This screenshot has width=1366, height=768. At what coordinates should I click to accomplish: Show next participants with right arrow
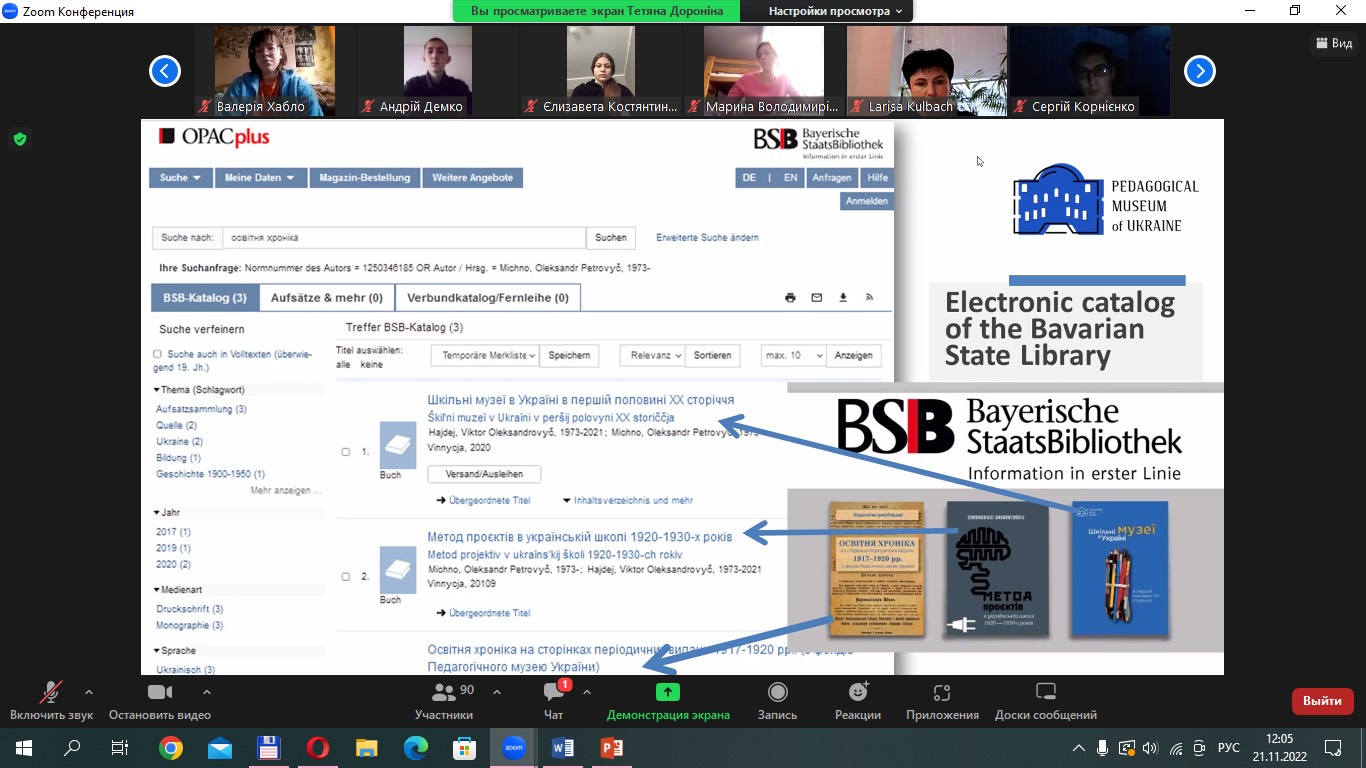tap(1199, 71)
